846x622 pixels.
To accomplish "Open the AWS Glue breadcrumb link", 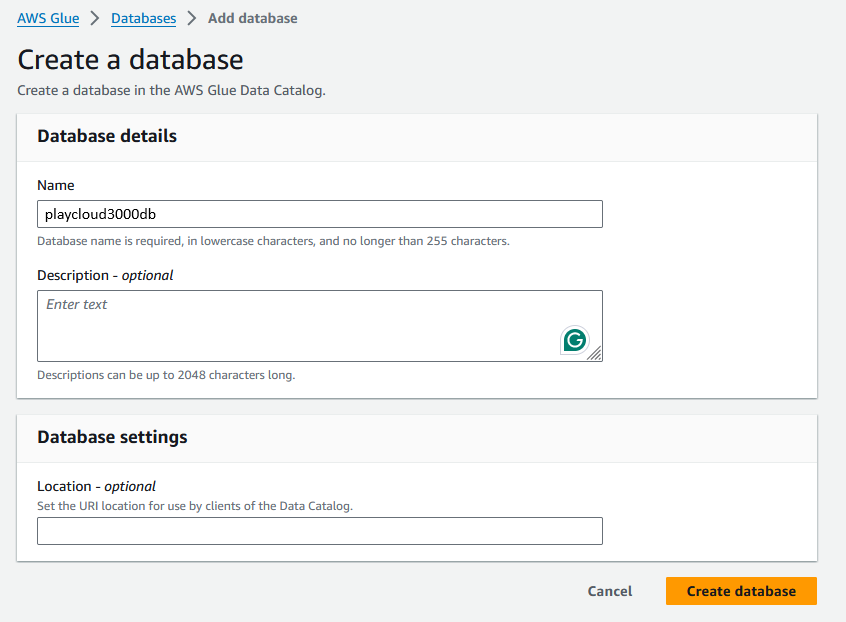I will [48, 18].
